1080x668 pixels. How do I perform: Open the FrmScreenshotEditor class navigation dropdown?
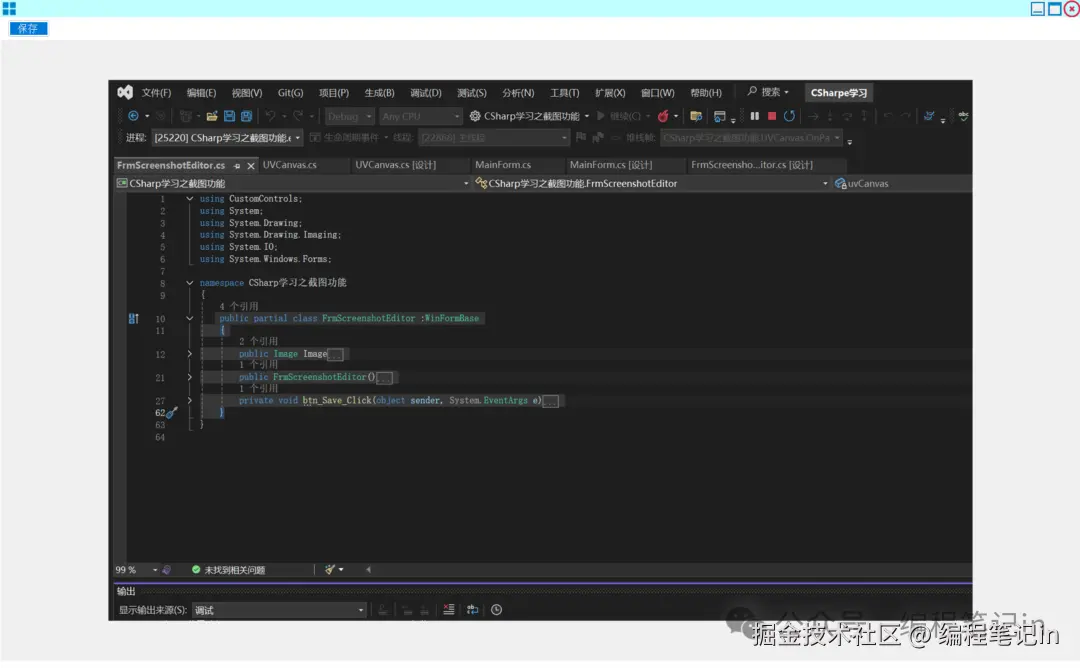coord(652,183)
